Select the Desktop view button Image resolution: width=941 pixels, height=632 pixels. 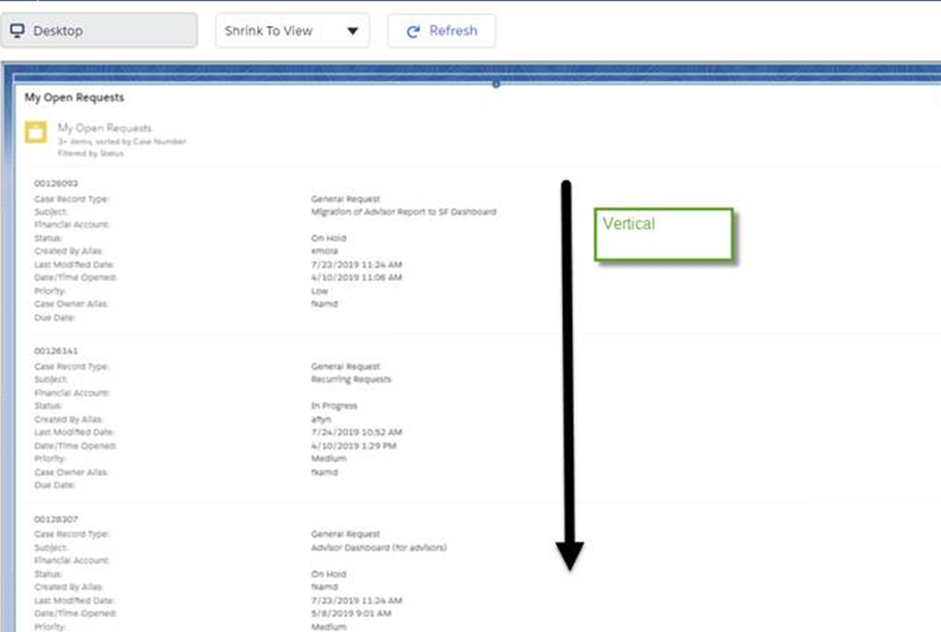pos(99,31)
